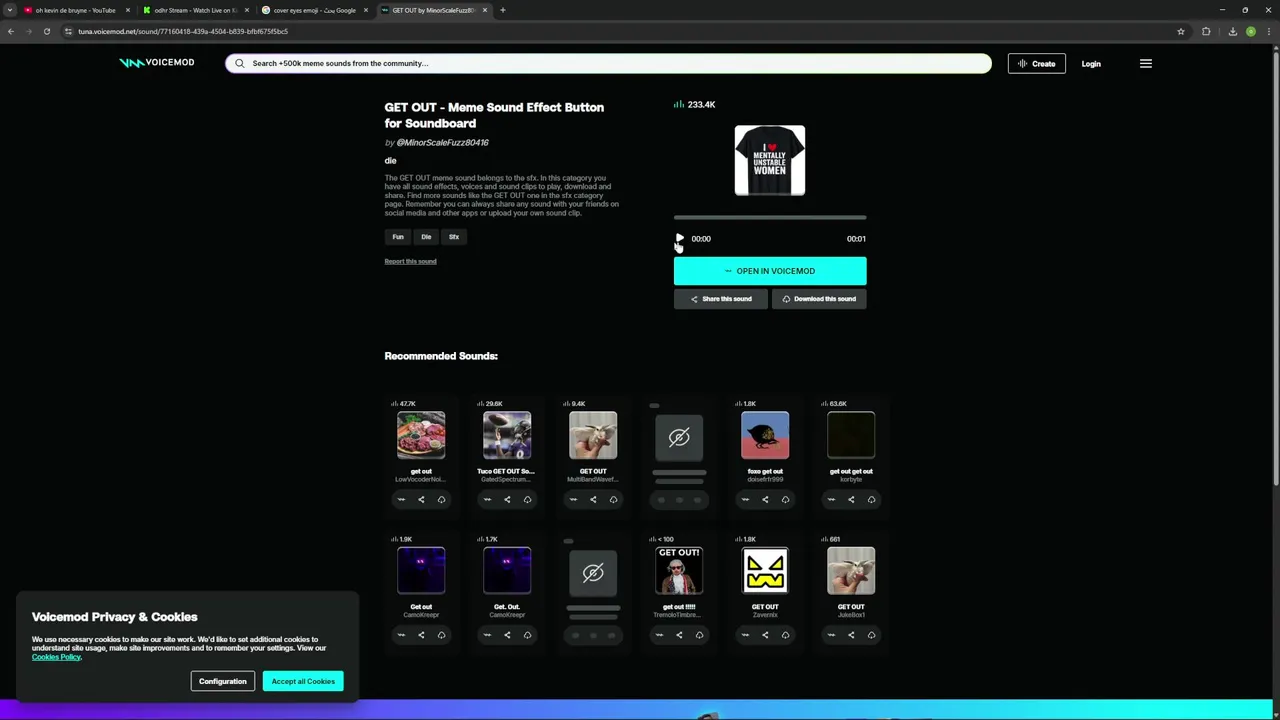Open the Cookies Policy link
1280x720 pixels.
click(56, 657)
